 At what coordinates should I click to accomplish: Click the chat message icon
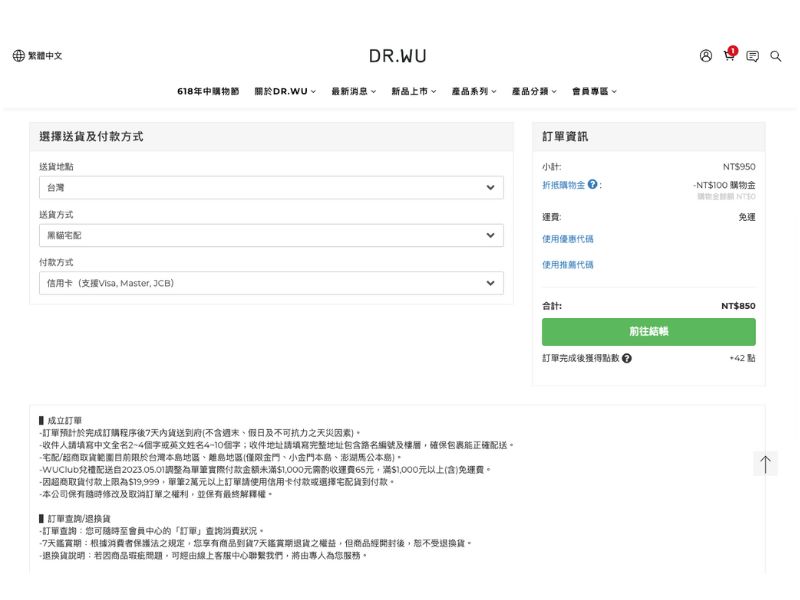pyautogui.click(x=752, y=56)
